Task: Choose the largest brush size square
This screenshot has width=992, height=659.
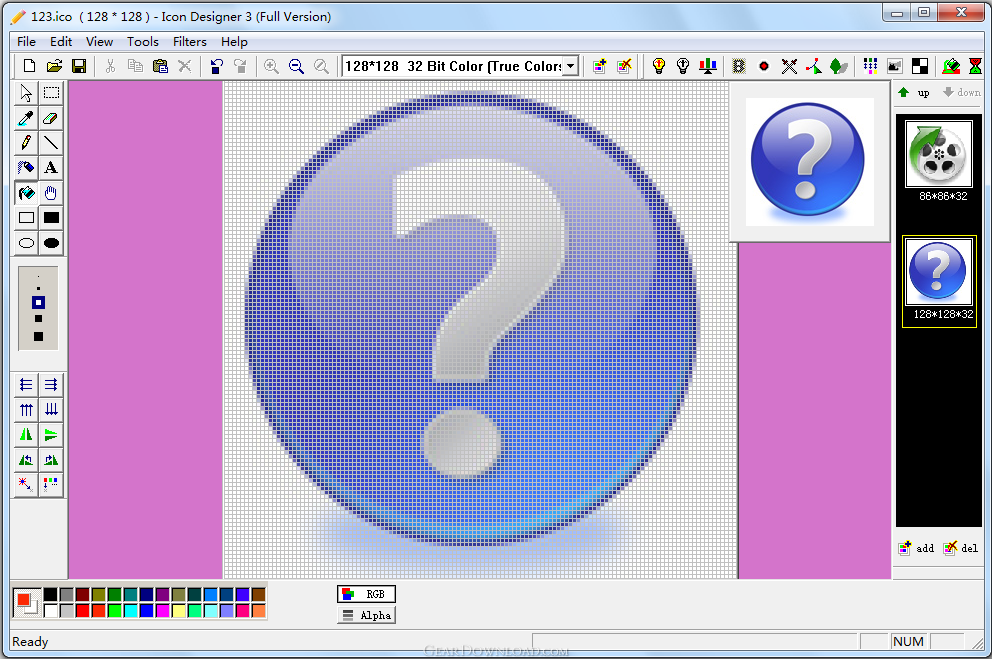Action: click(x=39, y=336)
